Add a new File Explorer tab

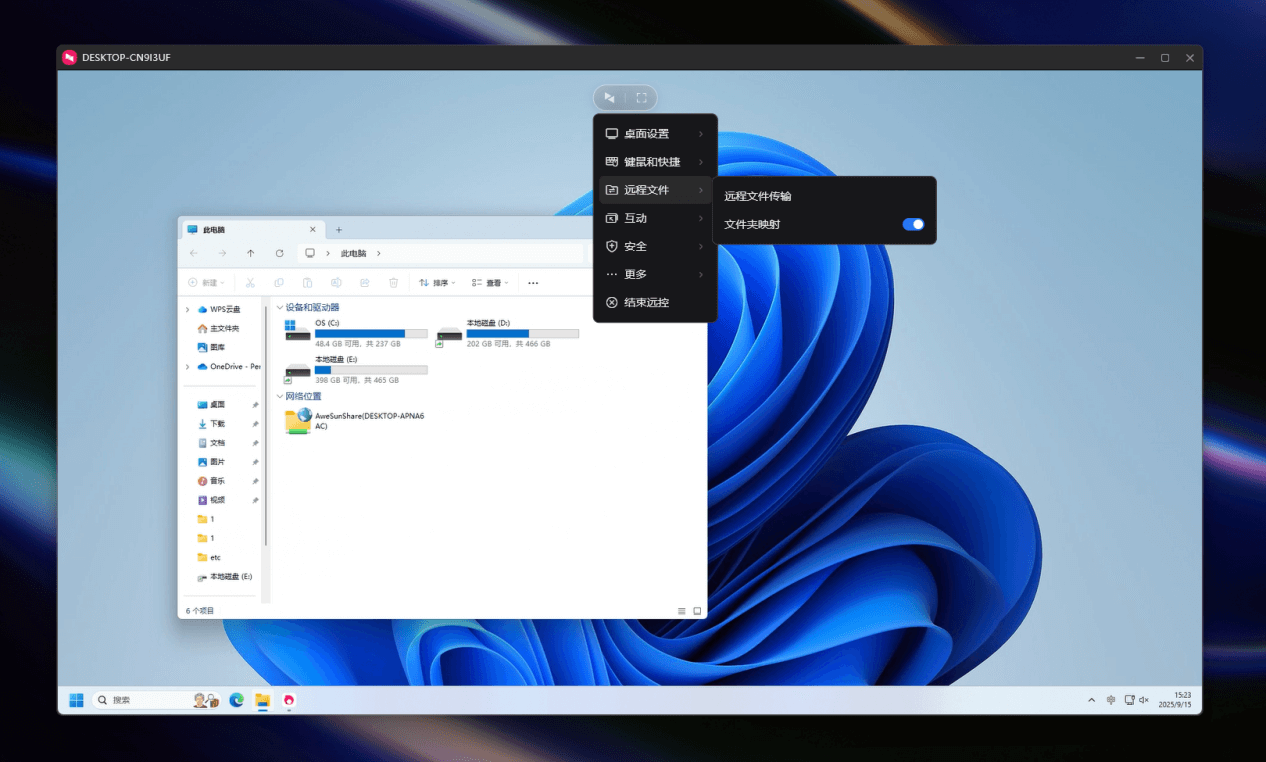coord(338,230)
